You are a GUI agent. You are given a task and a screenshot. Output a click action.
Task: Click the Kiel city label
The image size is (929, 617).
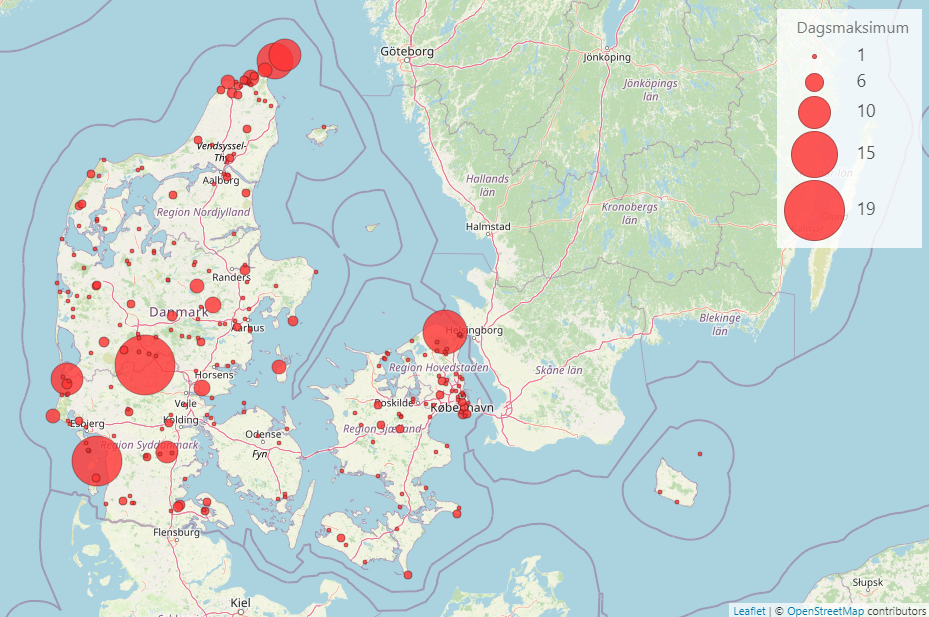tap(240, 603)
